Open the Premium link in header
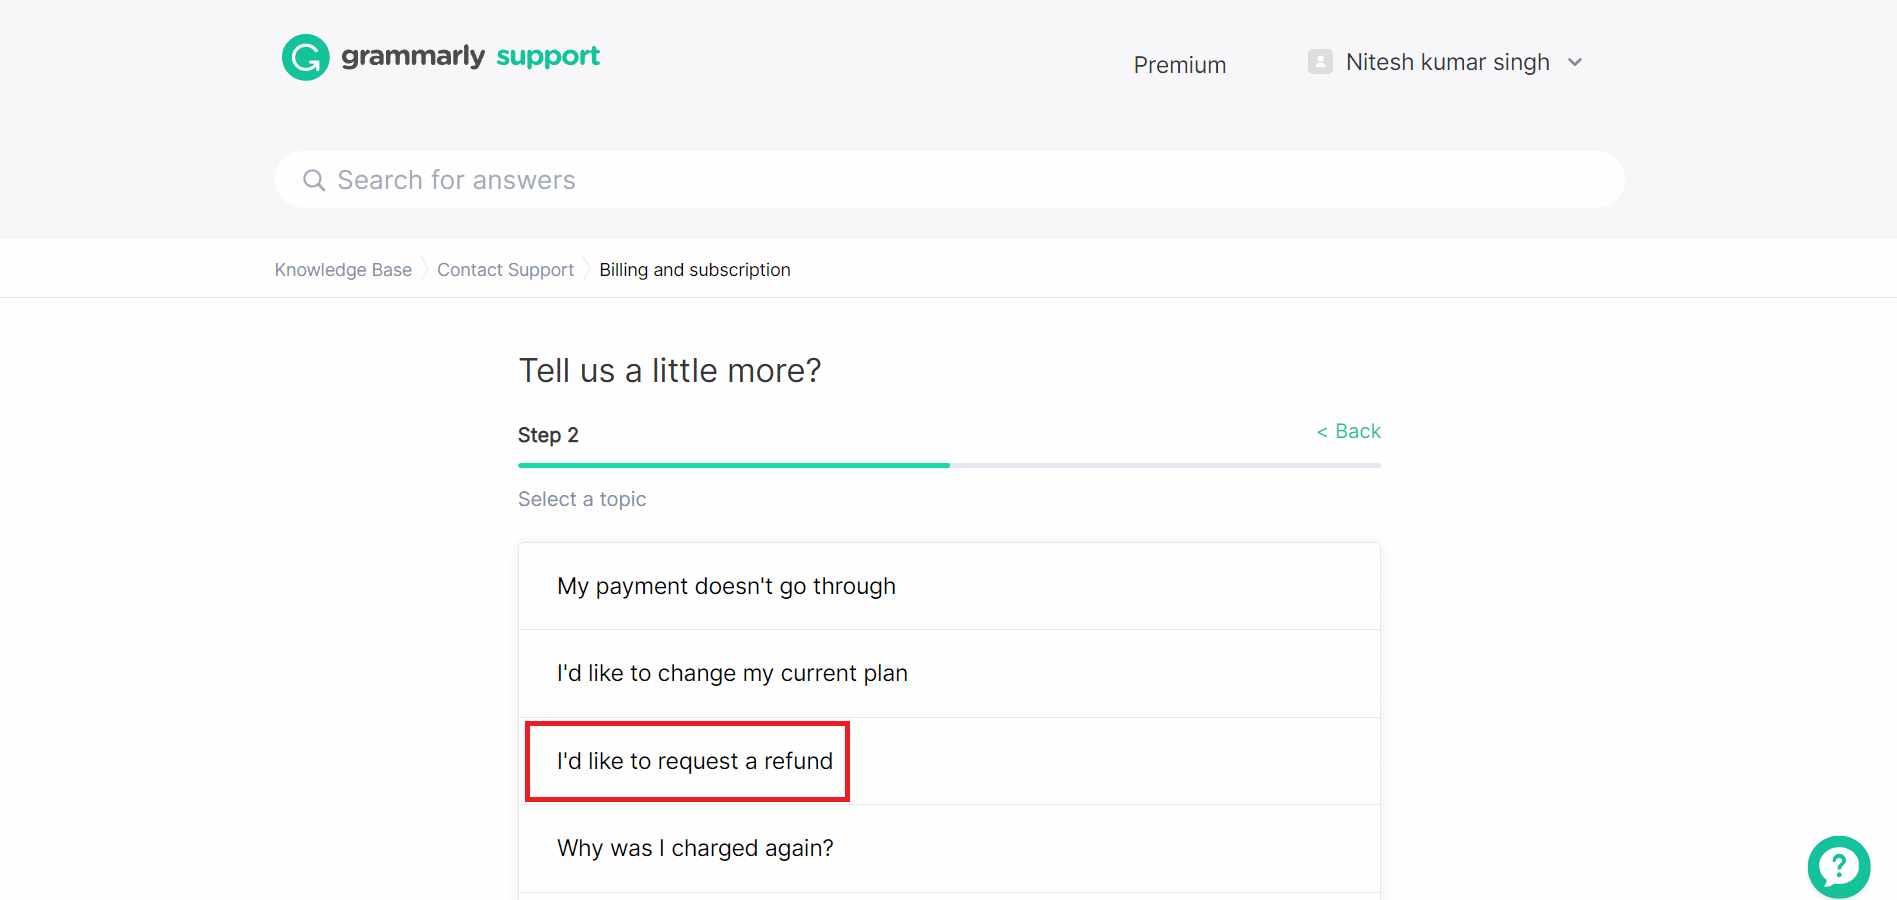Screen dimensions: 1897x900 (x=1179, y=65)
